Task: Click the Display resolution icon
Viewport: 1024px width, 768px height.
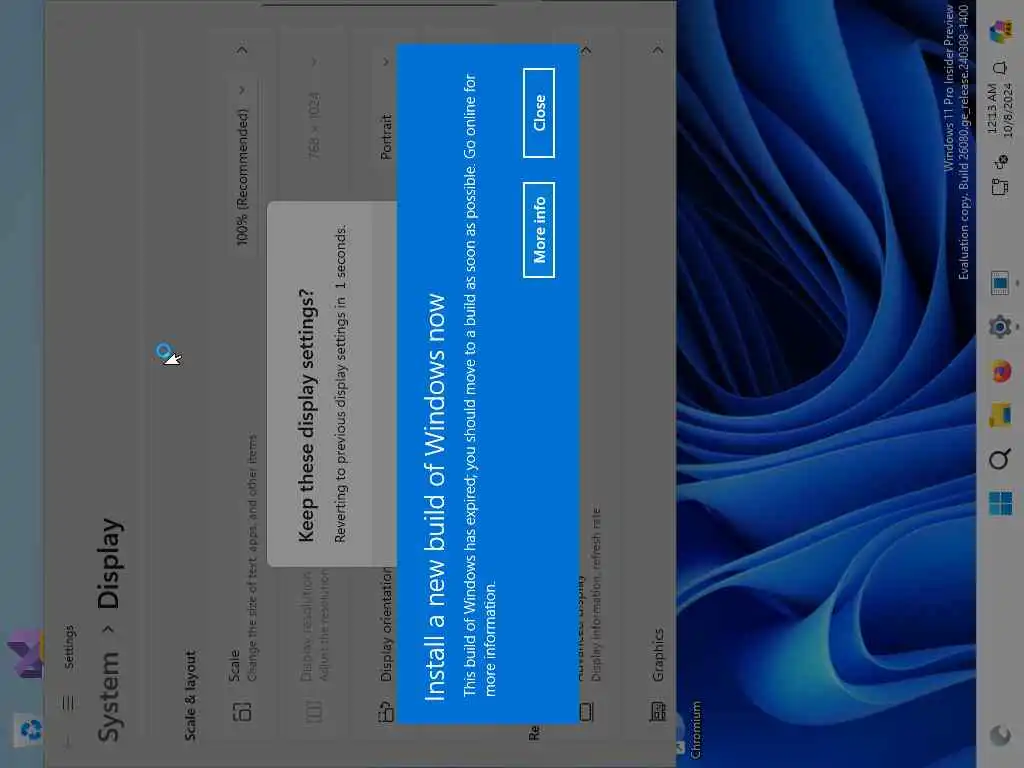Action: [x=314, y=711]
